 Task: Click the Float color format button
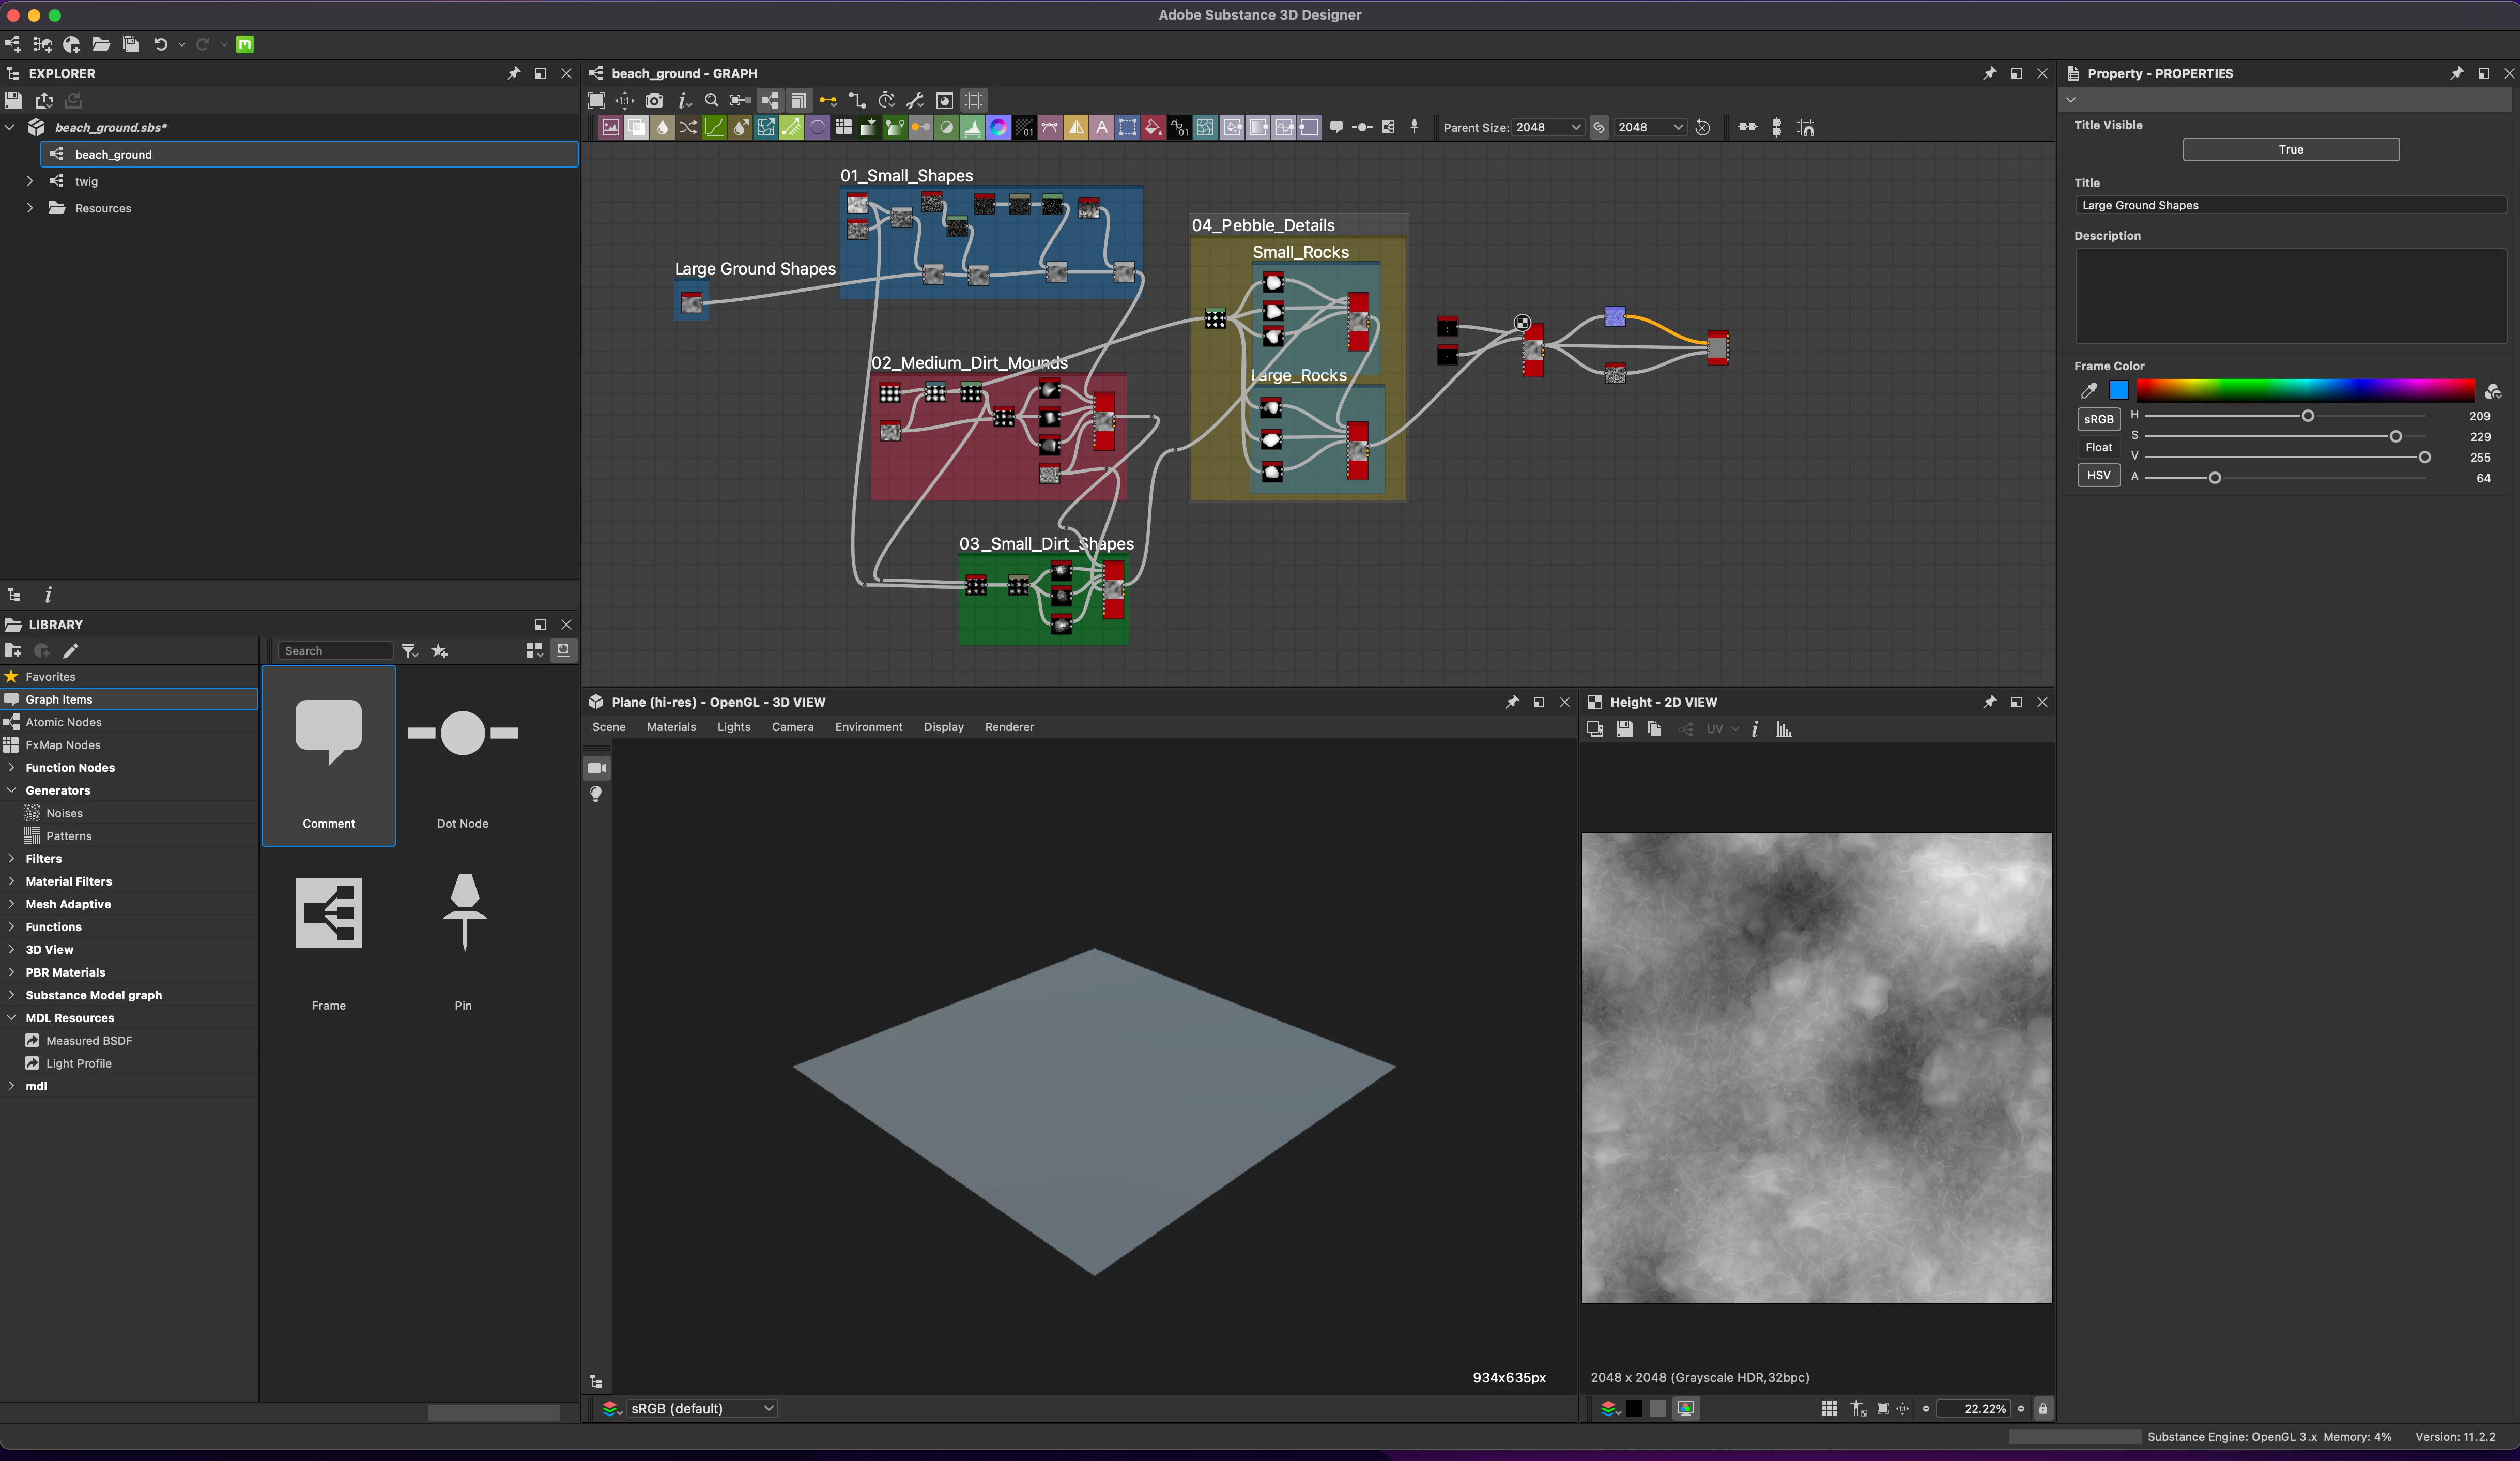point(2098,447)
